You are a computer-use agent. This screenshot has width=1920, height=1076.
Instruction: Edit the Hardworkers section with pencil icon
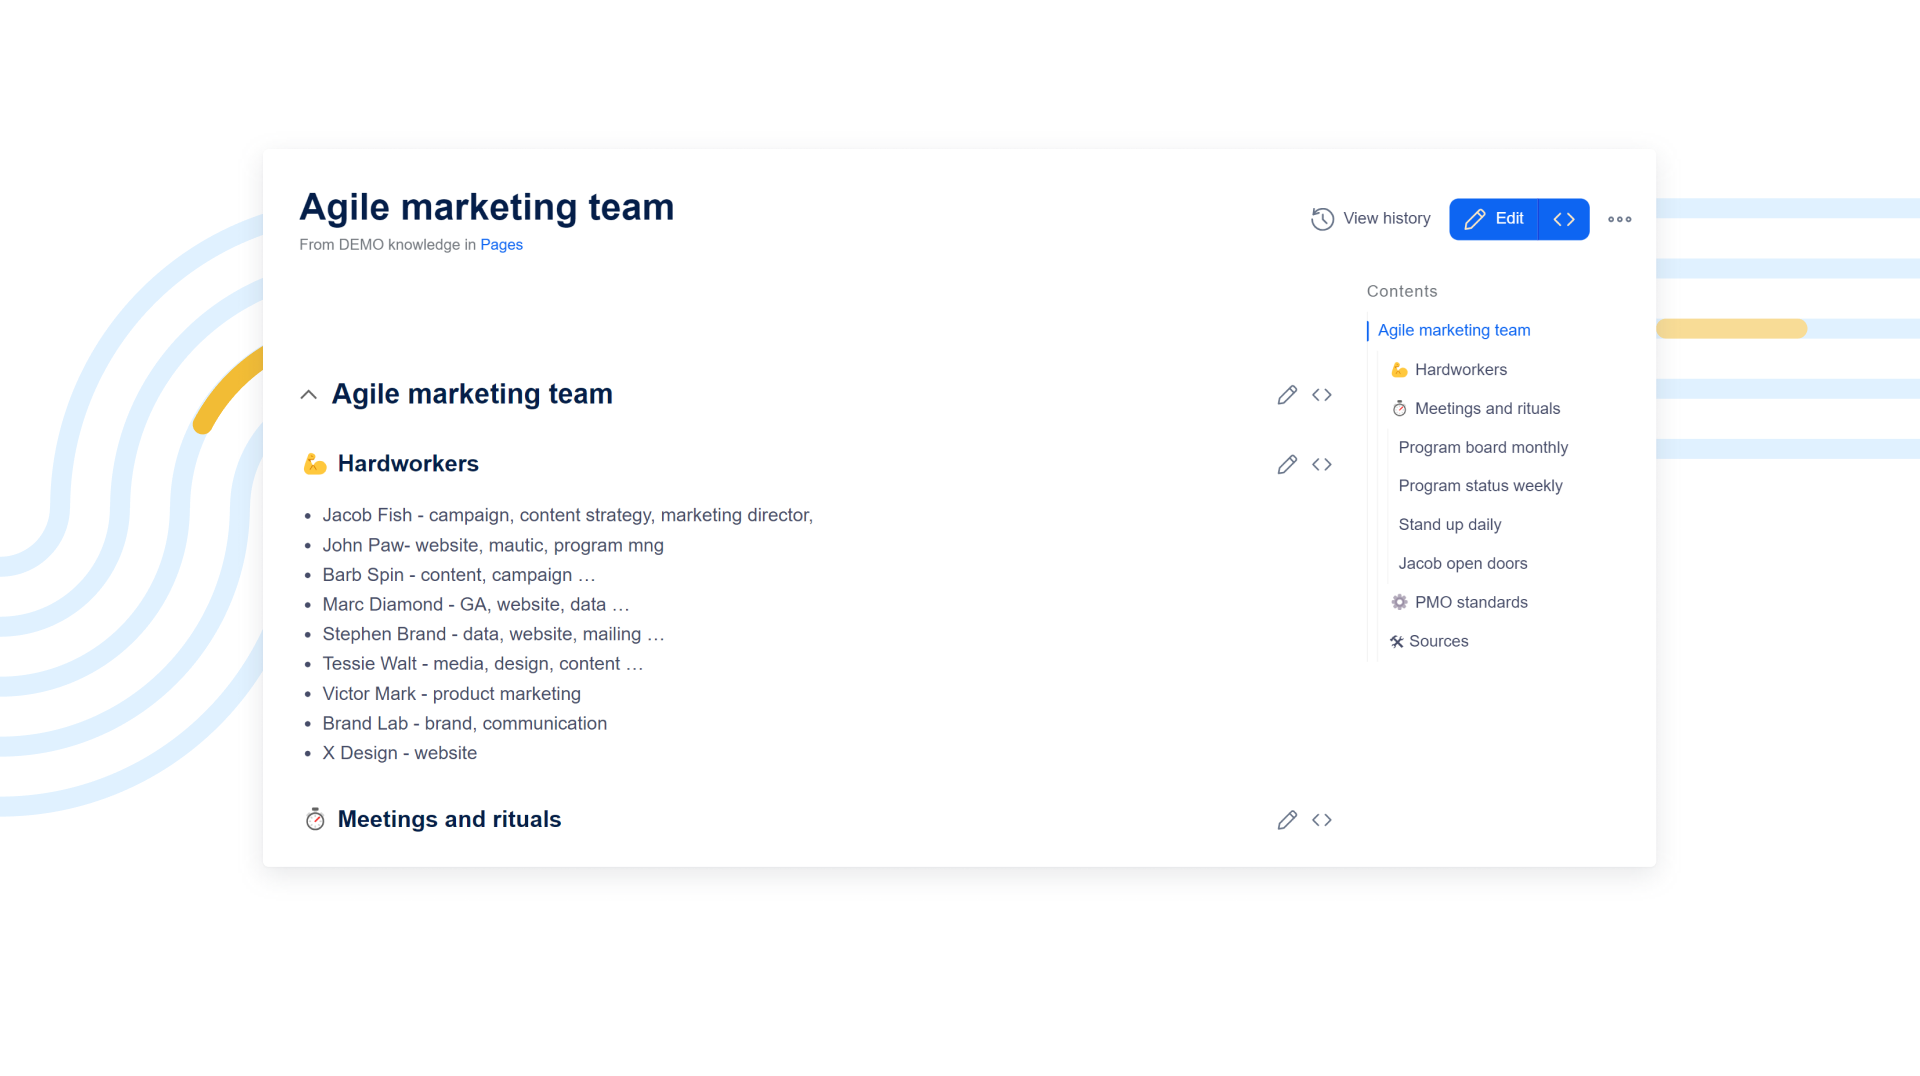[x=1287, y=464]
